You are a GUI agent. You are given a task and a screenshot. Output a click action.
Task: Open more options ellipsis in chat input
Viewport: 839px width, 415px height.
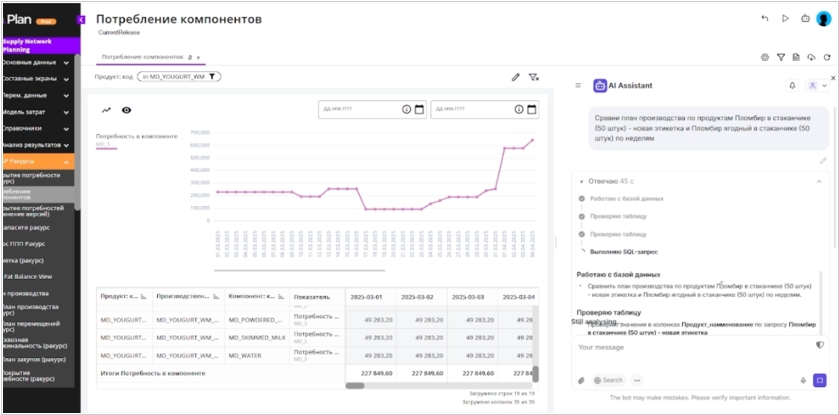click(x=636, y=380)
